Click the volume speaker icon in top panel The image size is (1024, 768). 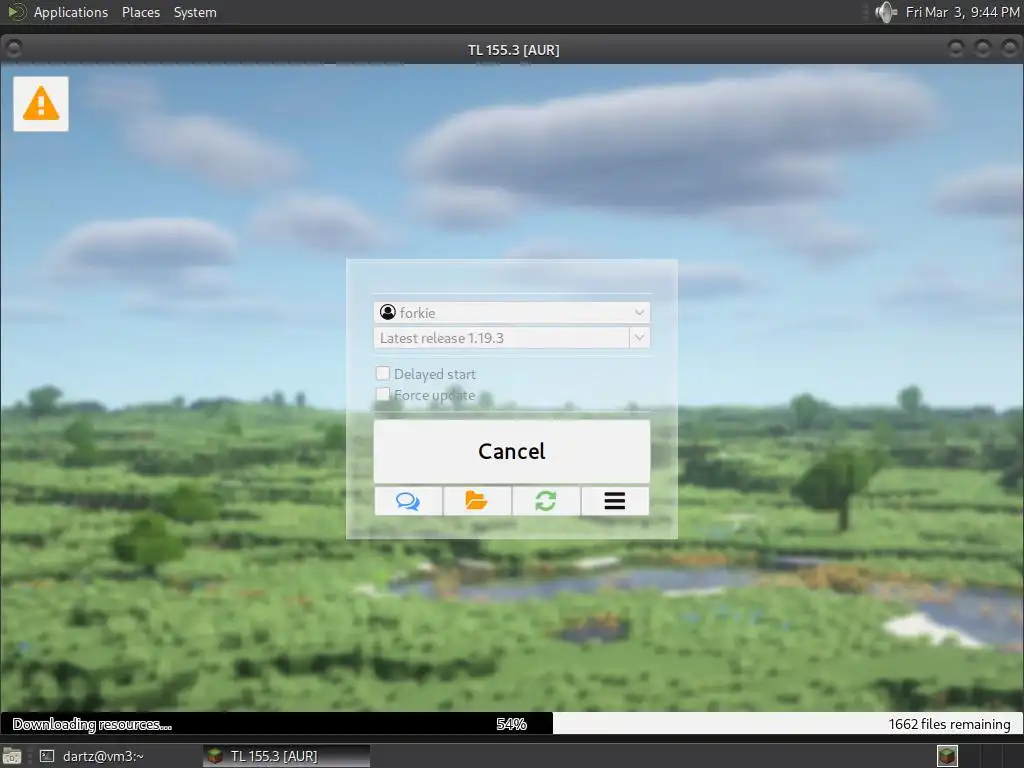(886, 12)
